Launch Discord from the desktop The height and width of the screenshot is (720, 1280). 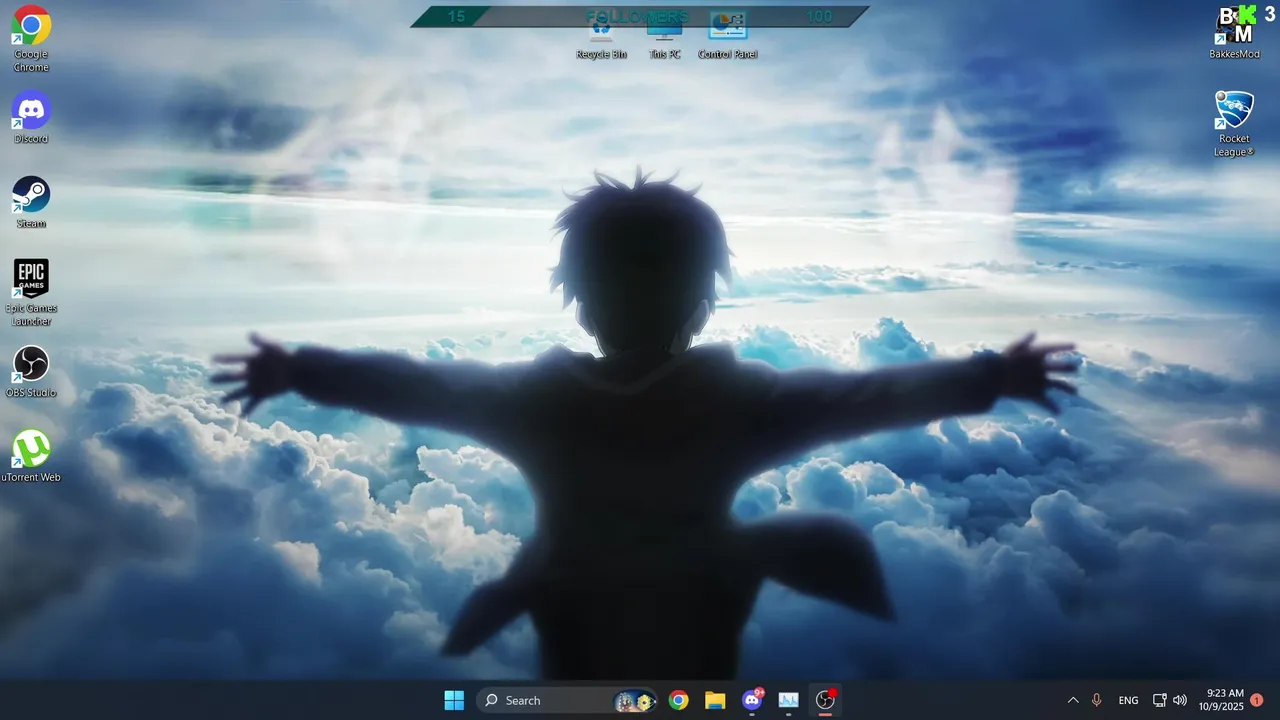(31, 117)
